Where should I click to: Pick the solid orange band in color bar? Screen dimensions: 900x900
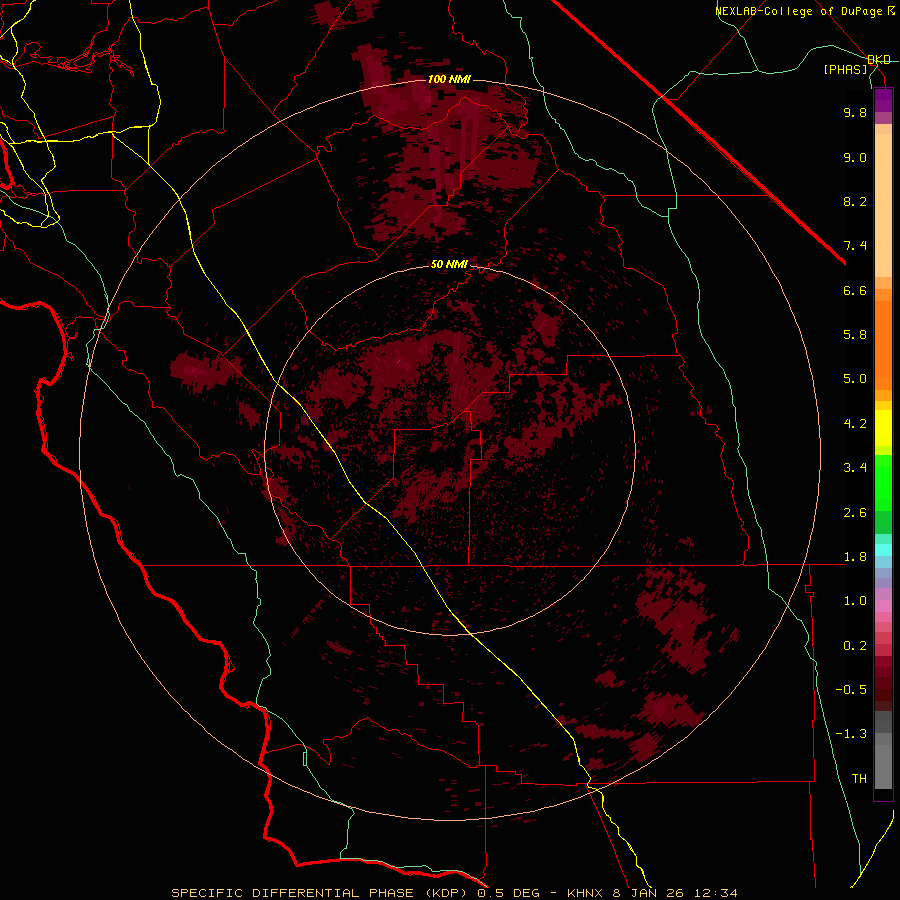pos(883,346)
